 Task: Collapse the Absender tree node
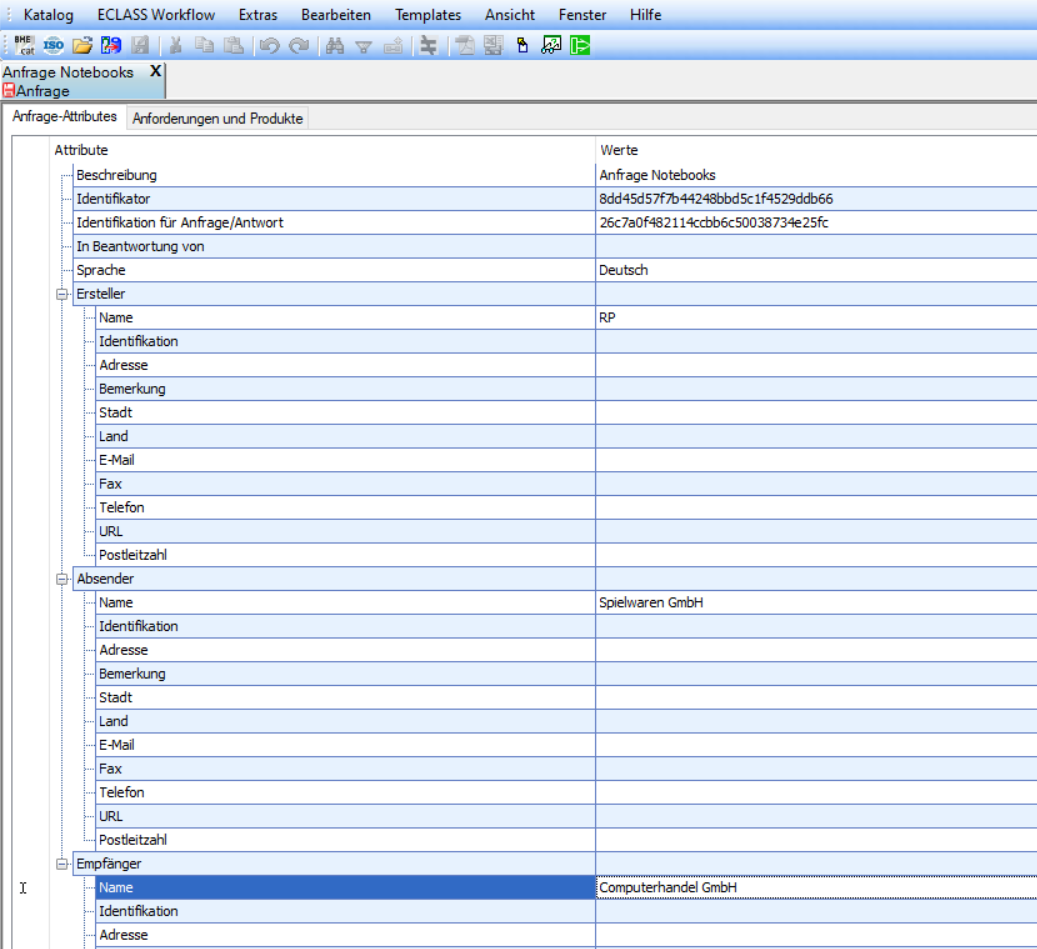tap(64, 579)
